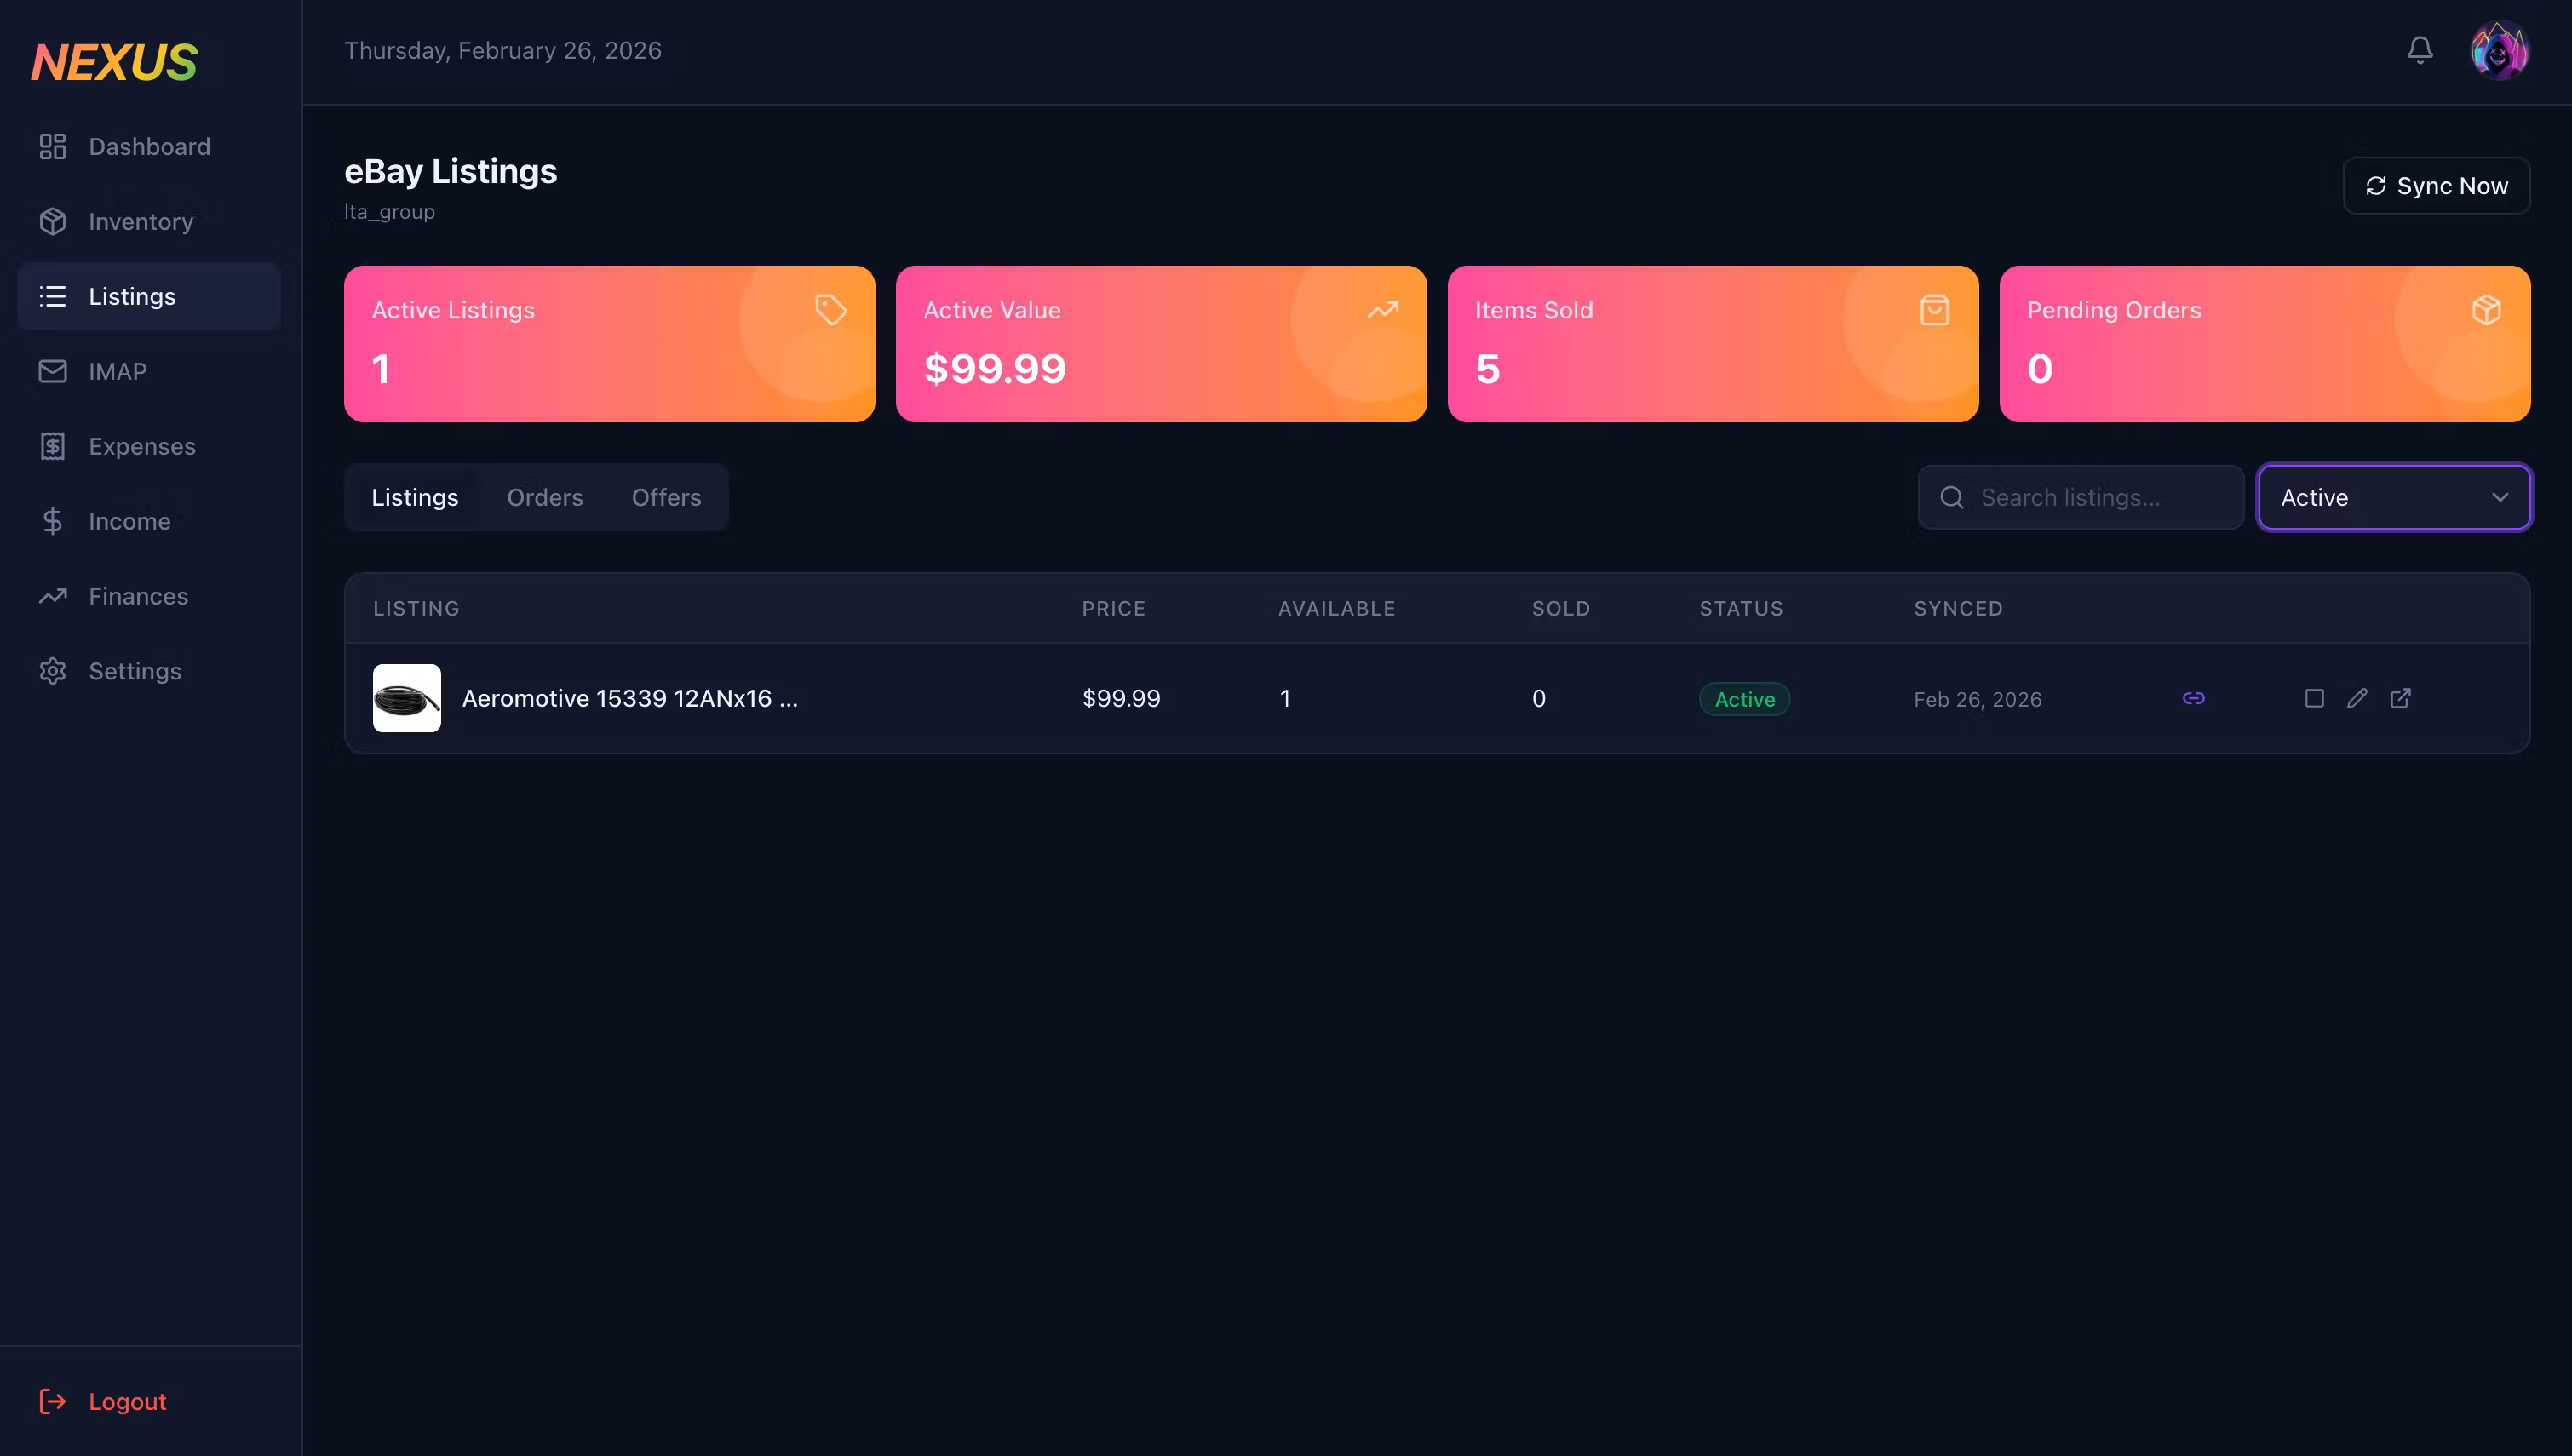Click the PRICE column header
This screenshot has height=1456, width=2572.
point(1113,608)
